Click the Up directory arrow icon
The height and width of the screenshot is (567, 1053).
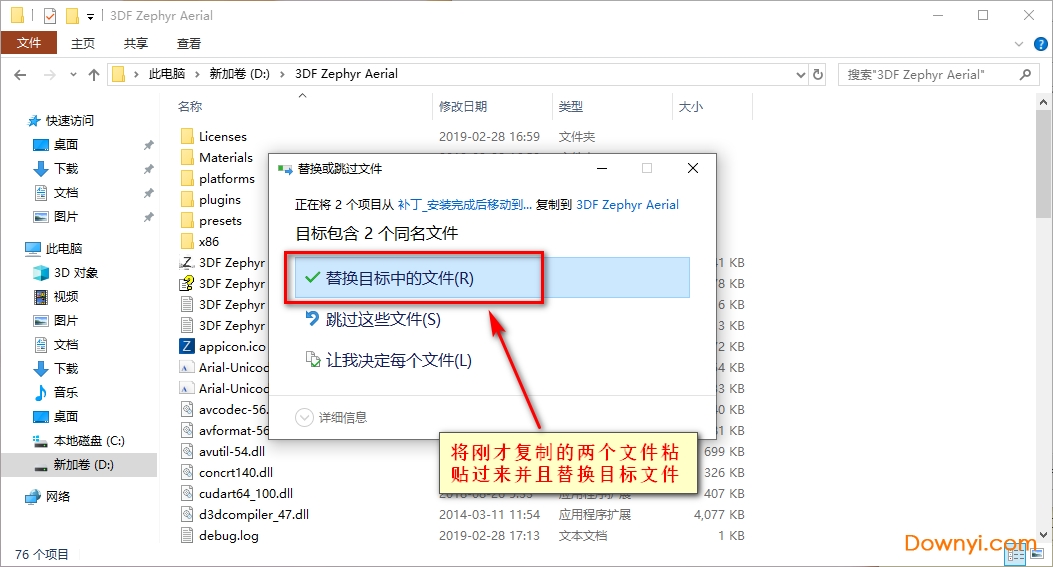pos(94,74)
